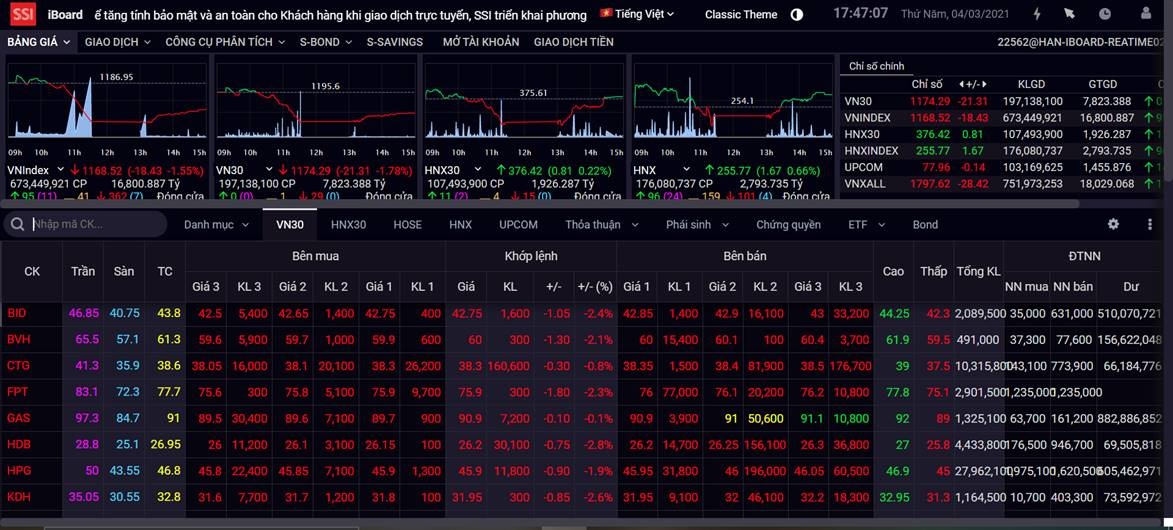1173x530 pixels.
Task: Click the stock code search field
Action: 95,225
